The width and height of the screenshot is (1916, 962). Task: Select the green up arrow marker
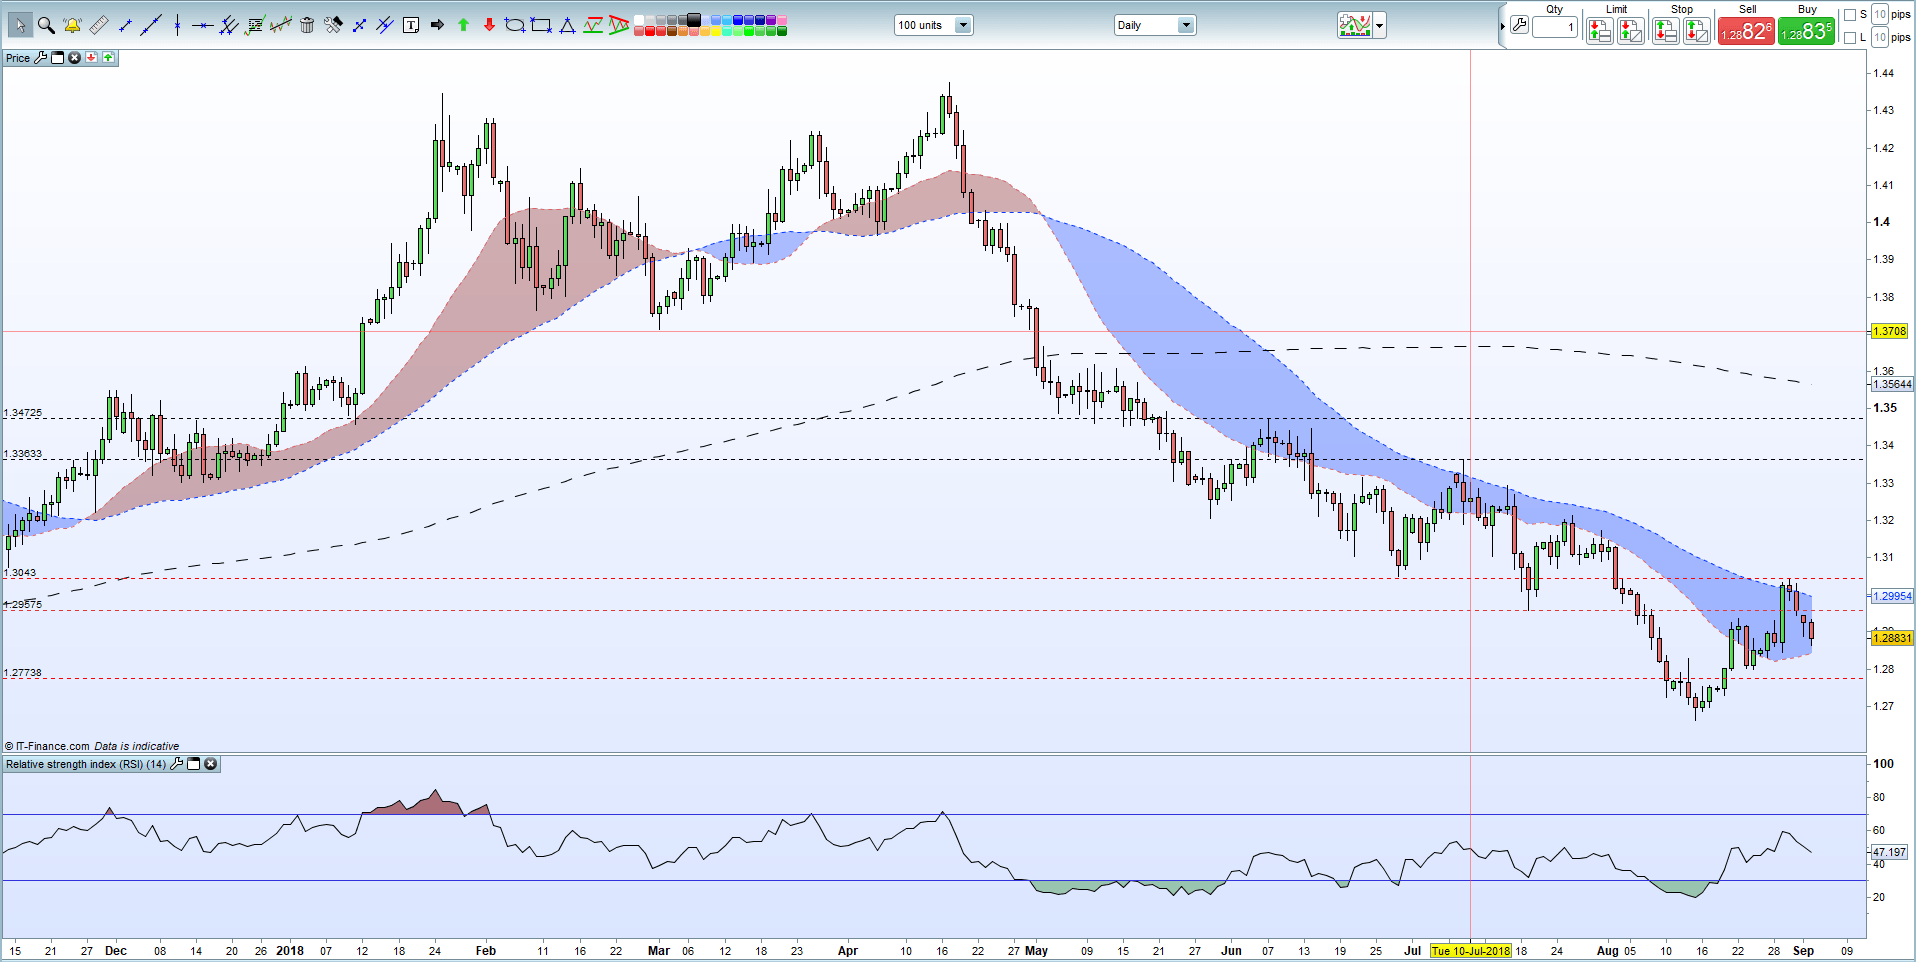[463, 25]
